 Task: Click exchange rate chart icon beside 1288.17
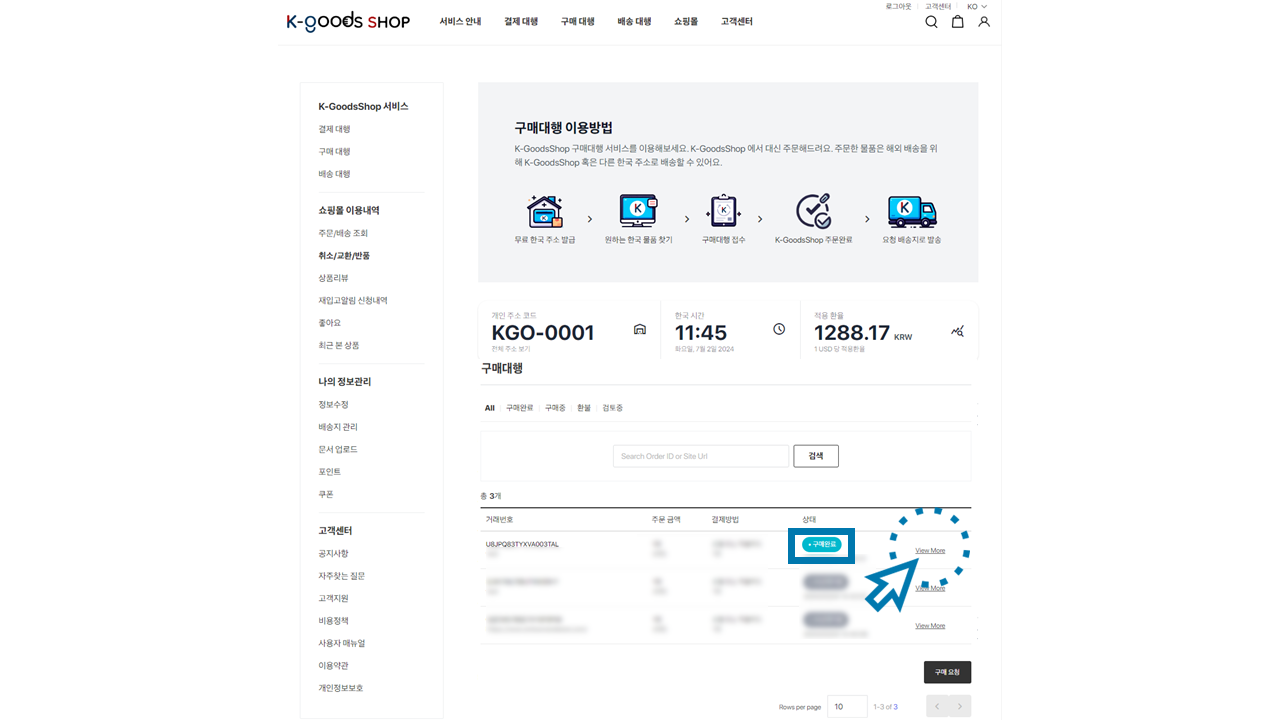coord(957,331)
